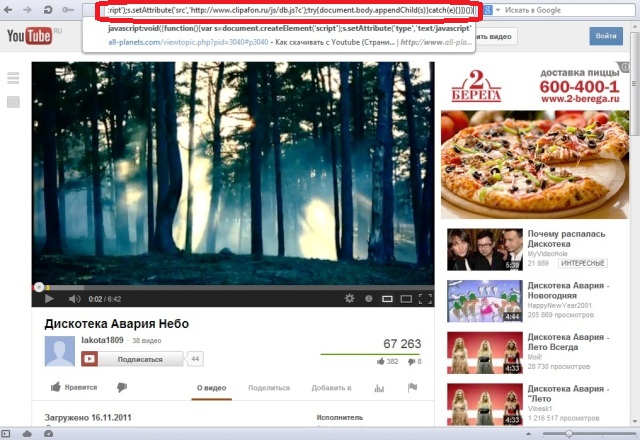Click the watch later clock icon

369,299
